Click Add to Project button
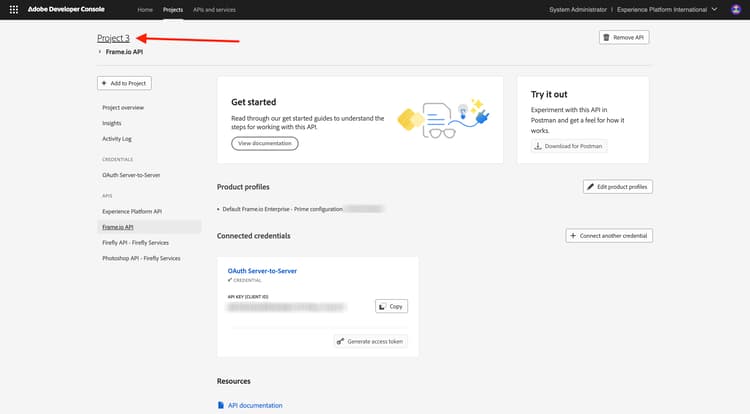 point(124,83)
